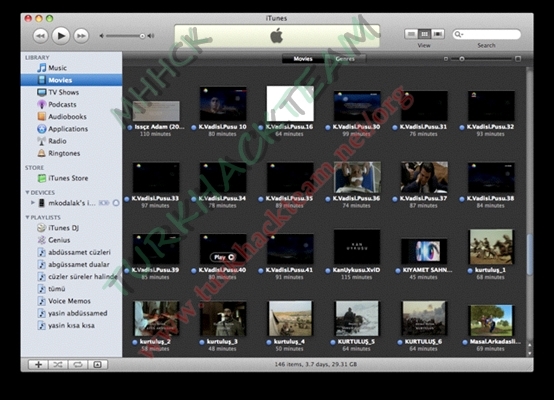
Task: Skip to next track with fast-forward button
Action: [x=81, y=36]
